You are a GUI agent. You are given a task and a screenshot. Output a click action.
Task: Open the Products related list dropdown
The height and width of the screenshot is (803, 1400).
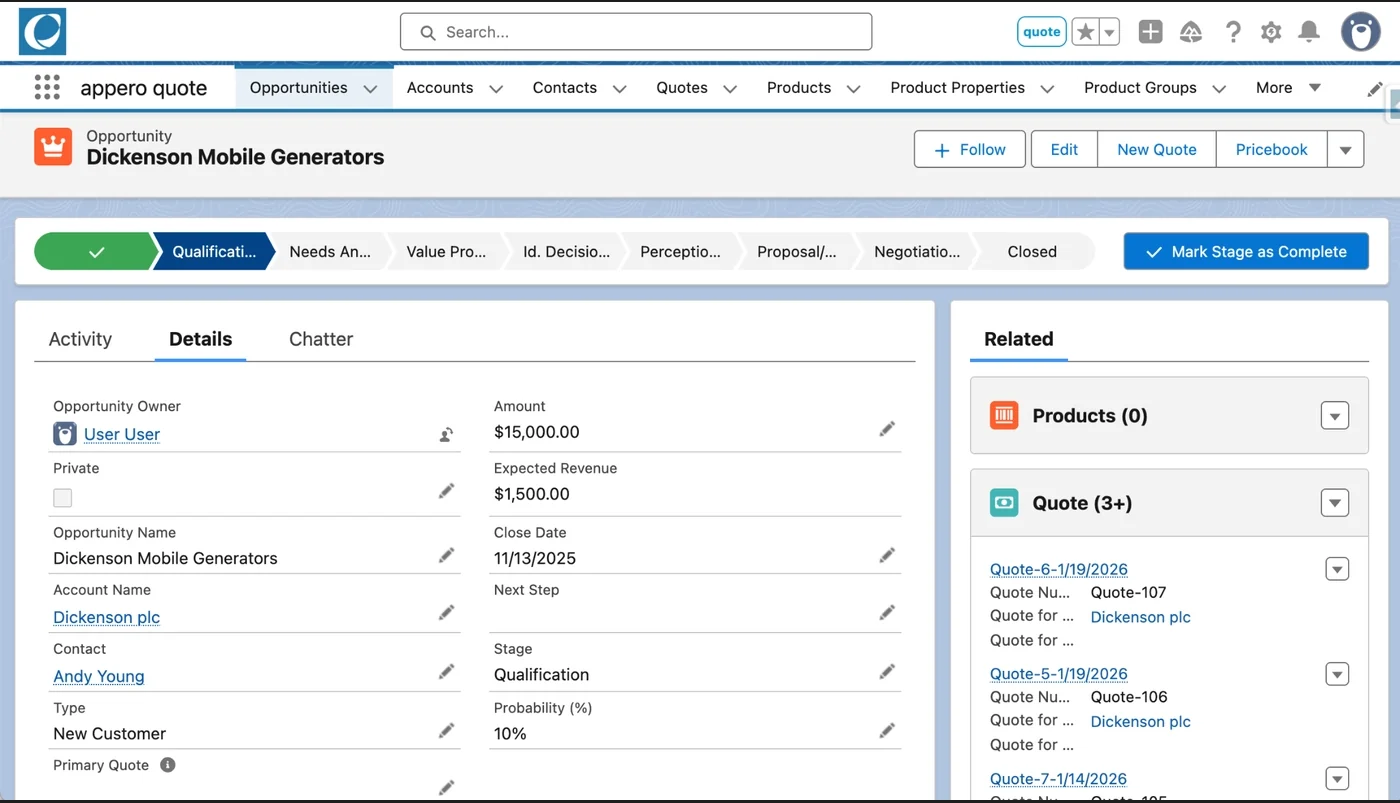pyautogui.click(x=1335, y=415)
